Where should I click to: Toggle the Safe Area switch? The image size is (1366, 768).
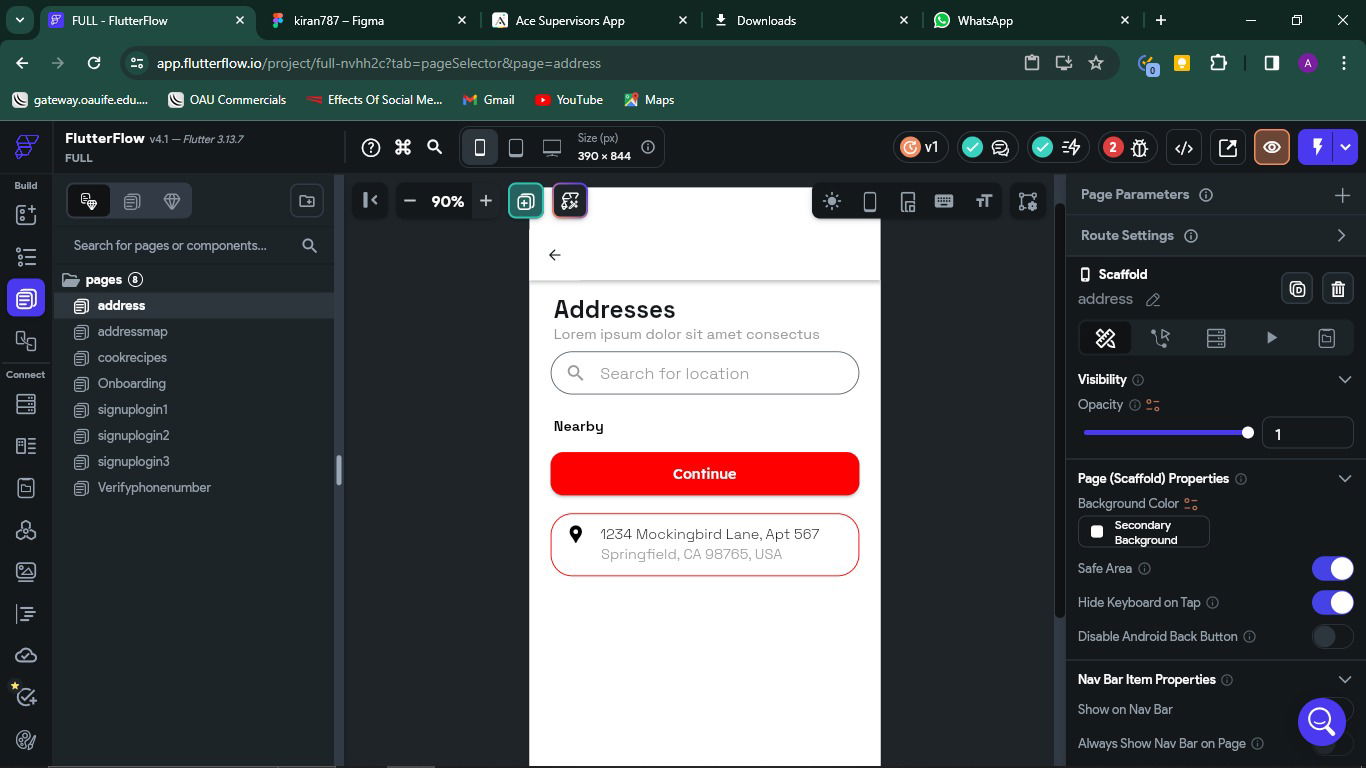(1332, 568)
